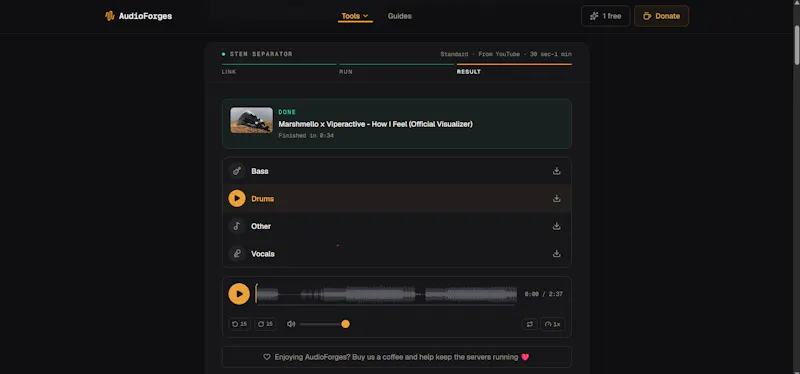Click the Other music note icon
The width and height of the screenshot is (800, 374).
(237, 226)
